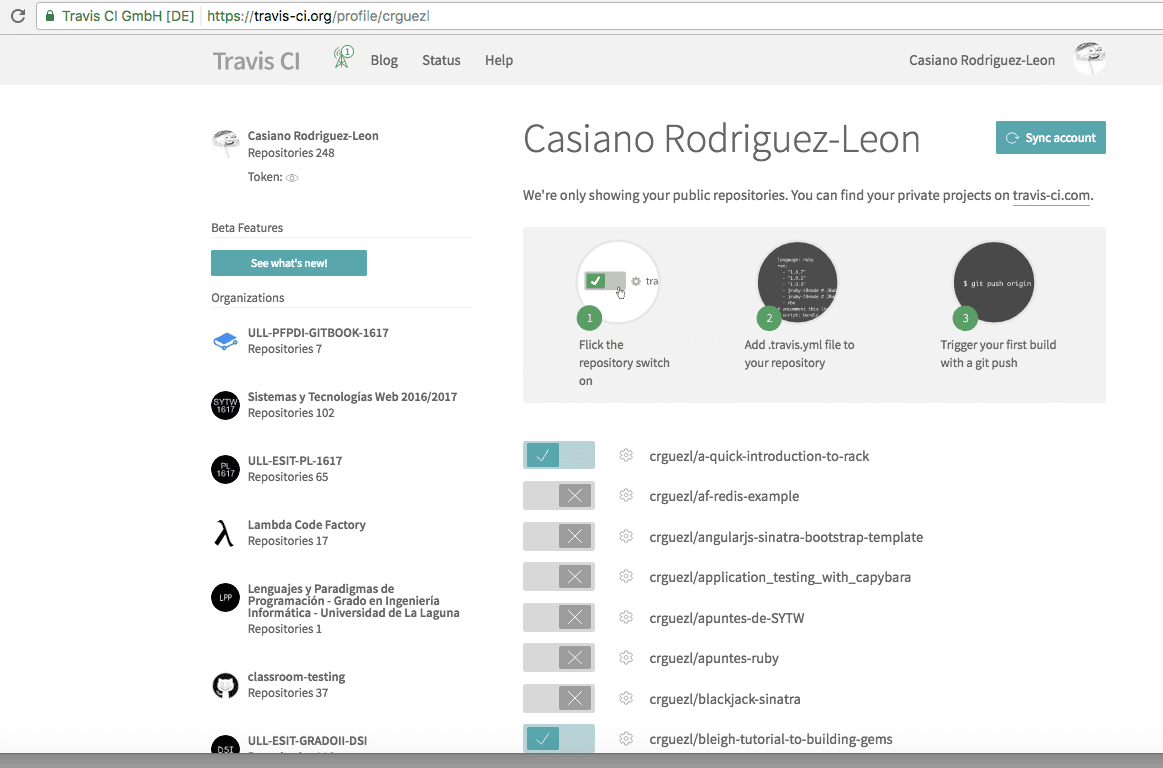Click the classroom-testing GitHub octocat icon
Viewport: 1163px width, 768px height.
225,685
